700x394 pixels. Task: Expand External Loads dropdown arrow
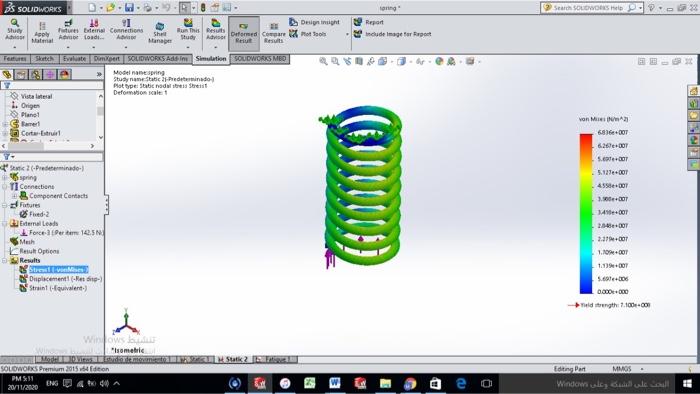tap(94, 47)
